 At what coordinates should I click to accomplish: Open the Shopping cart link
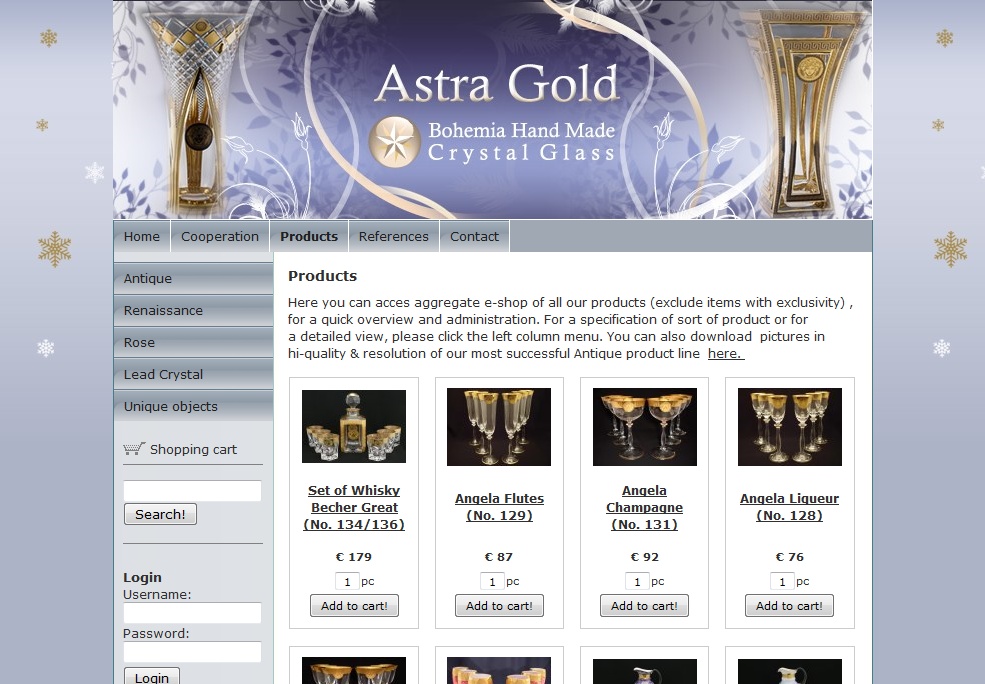point(193,449)
